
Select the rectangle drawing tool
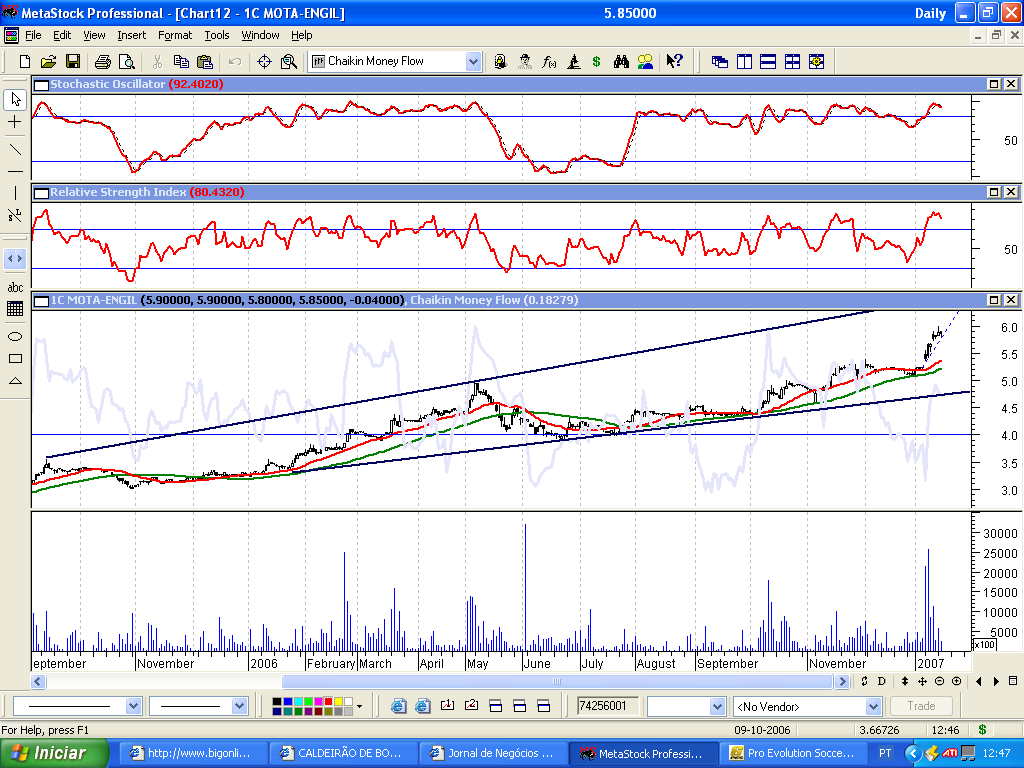[x=15, y=358]
